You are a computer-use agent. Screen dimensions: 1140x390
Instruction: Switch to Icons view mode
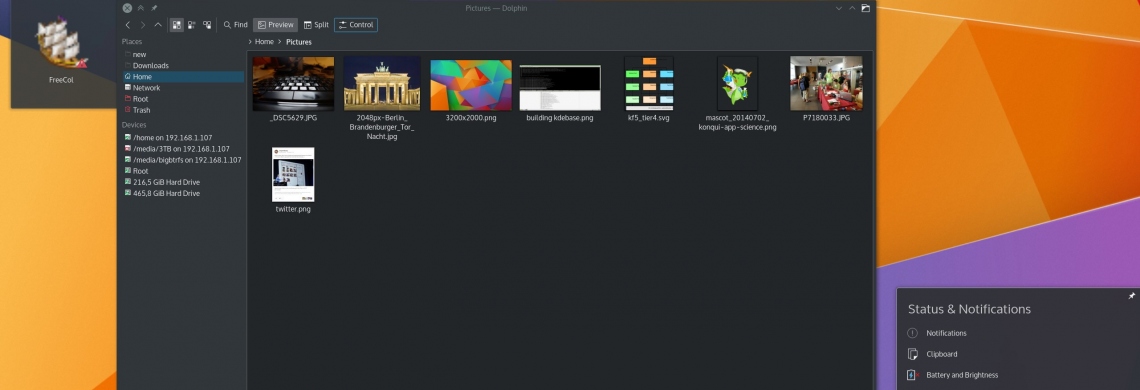(x=177, y=25)
